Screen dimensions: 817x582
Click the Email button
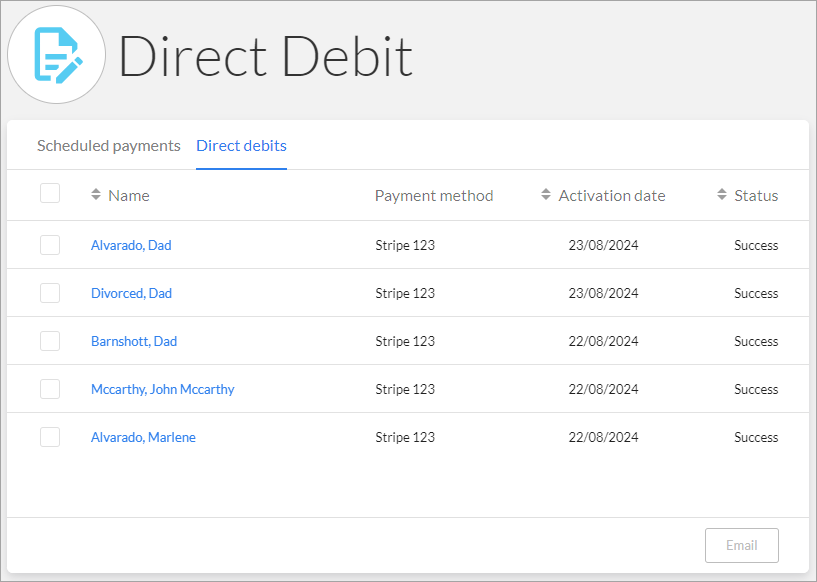tap(742, 546)
